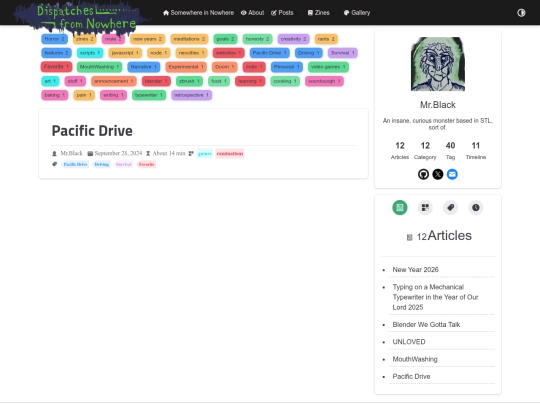Select the neocities 1 tag
The height and width of the screenshot is (405, 540).
coord(191,53)
